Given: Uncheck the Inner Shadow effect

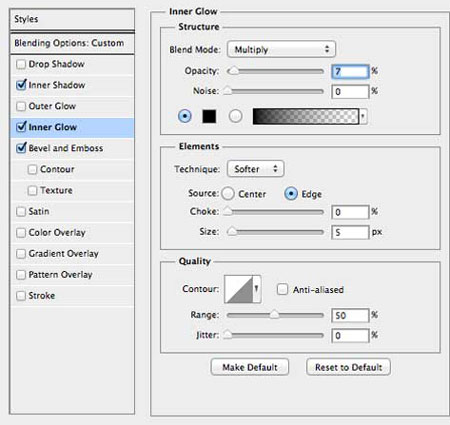Looking at the screenshot, I should tap(21, 85).
